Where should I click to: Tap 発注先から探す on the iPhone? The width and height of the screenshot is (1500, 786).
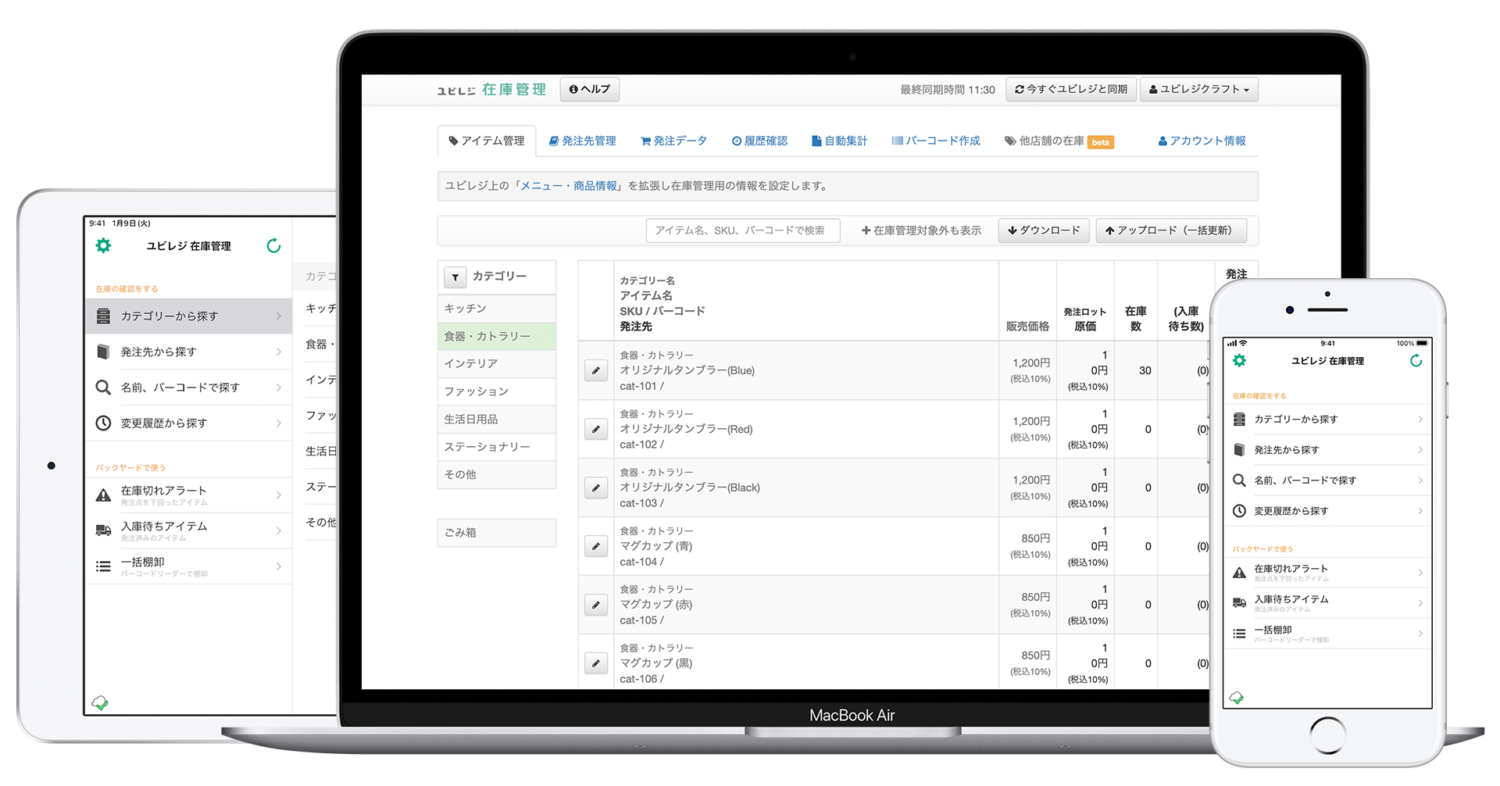tap(1327, 450)
